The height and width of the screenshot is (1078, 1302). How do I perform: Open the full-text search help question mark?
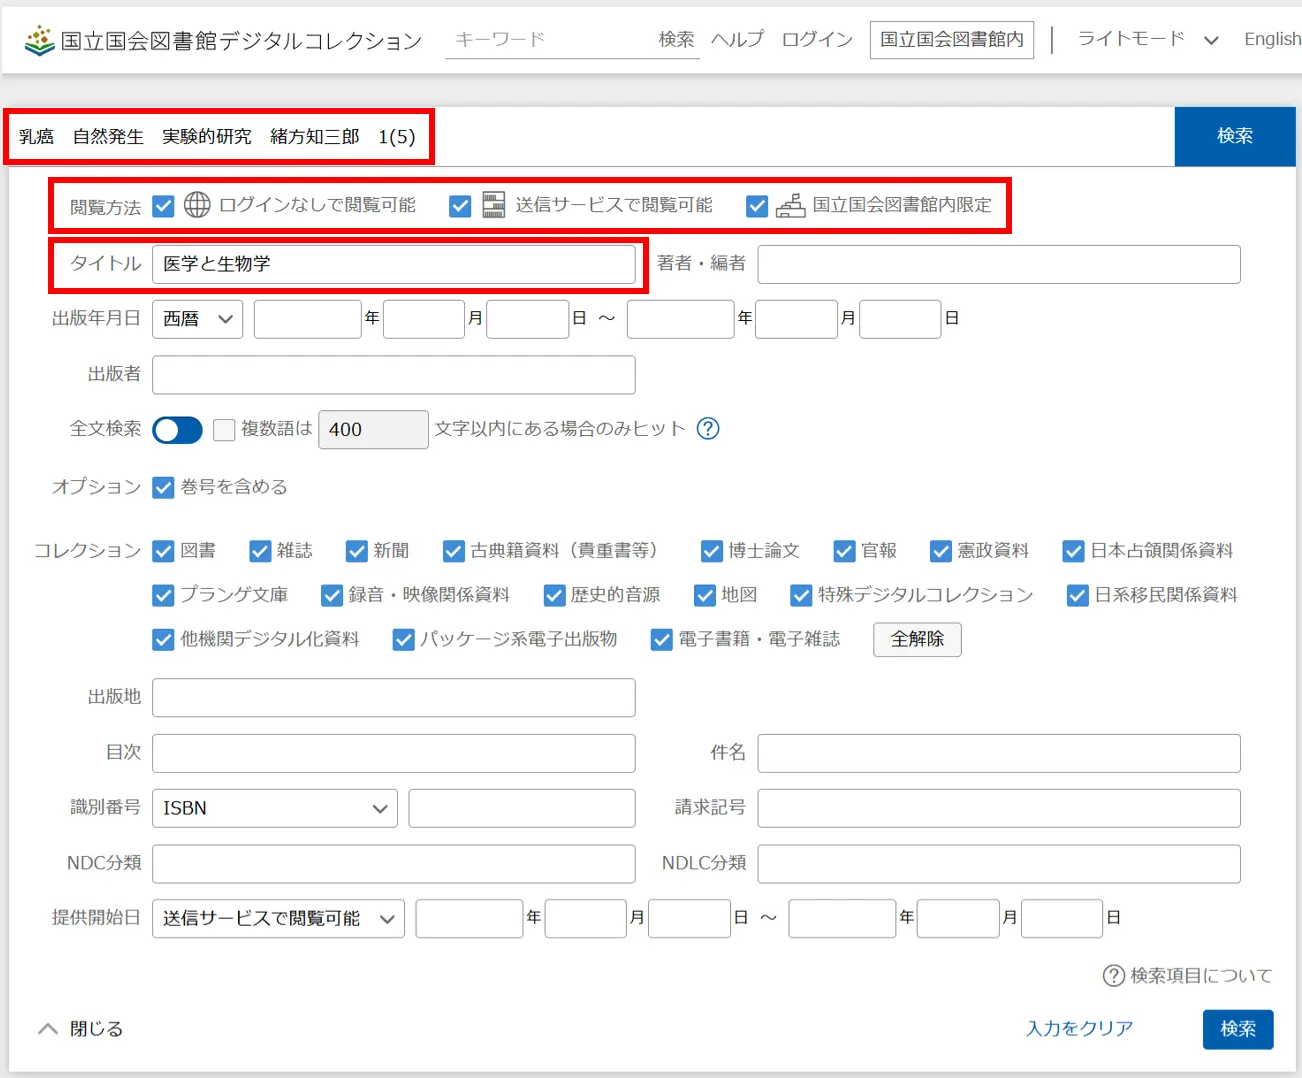[708, 429]
